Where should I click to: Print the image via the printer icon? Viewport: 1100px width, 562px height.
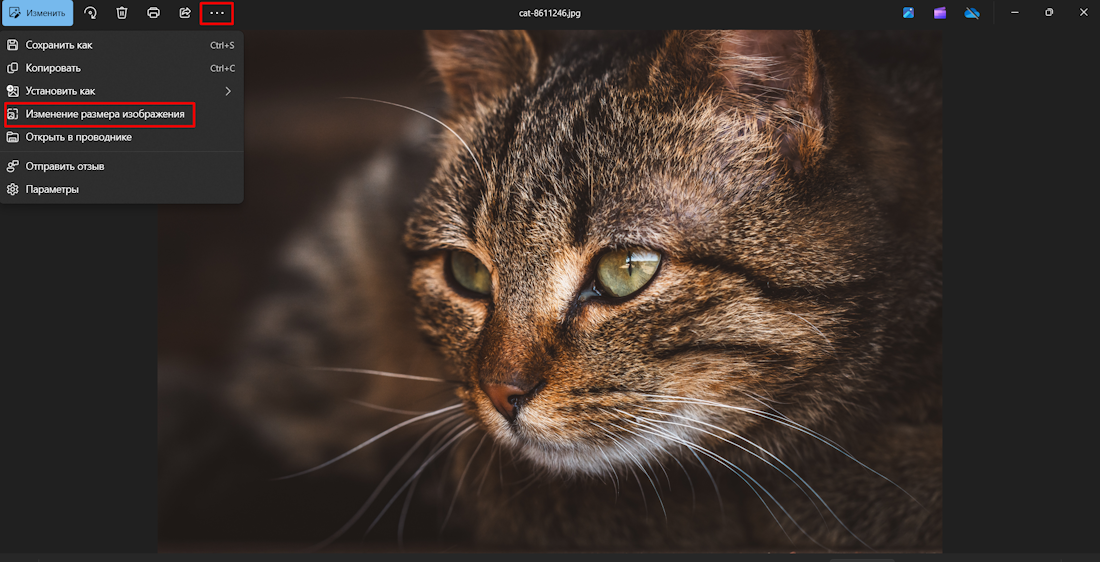(x=153, y=13)
